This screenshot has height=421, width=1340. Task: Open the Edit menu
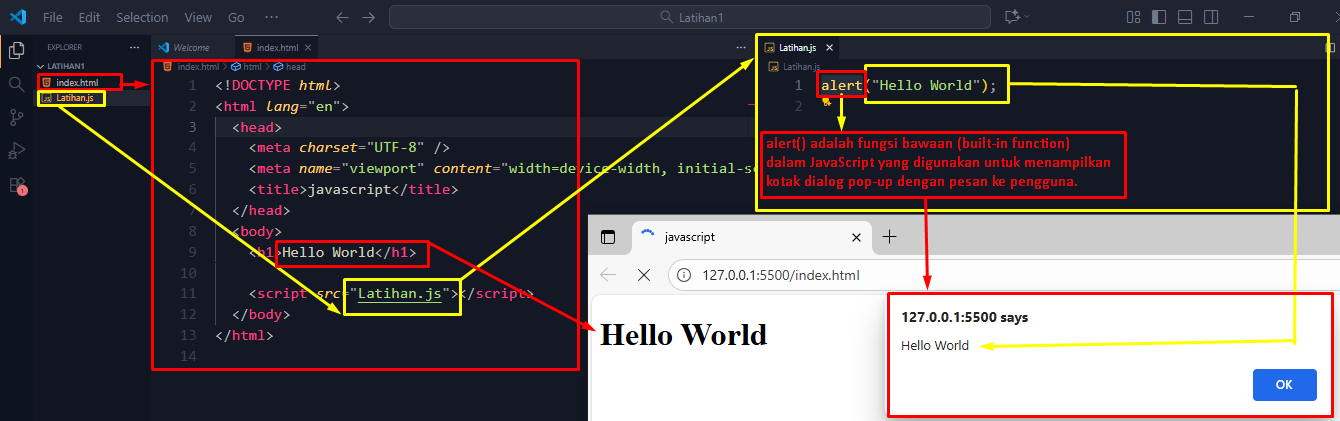89,18
